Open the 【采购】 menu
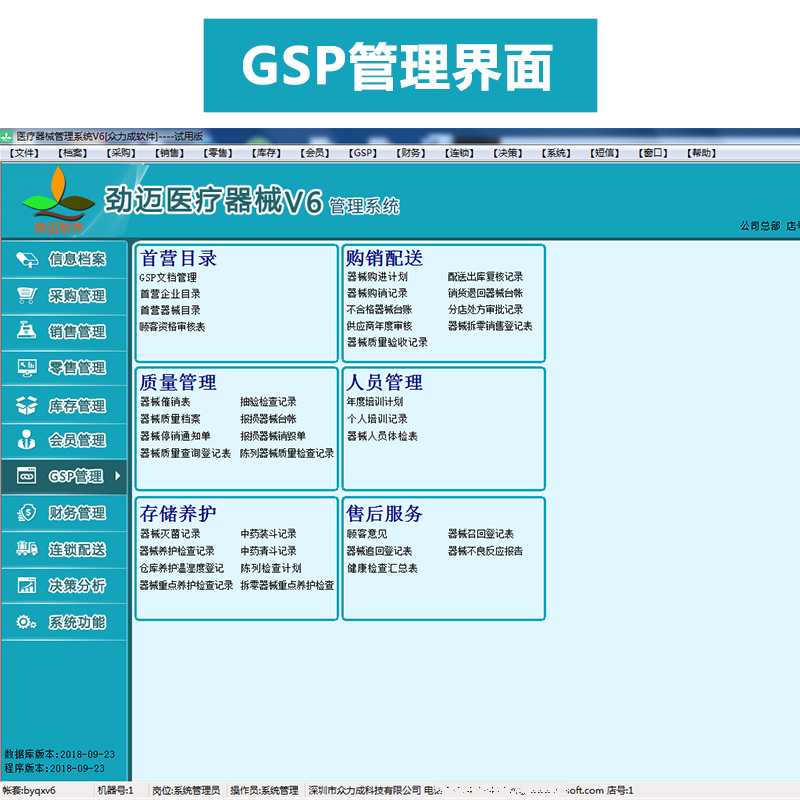 click(121, 153)
